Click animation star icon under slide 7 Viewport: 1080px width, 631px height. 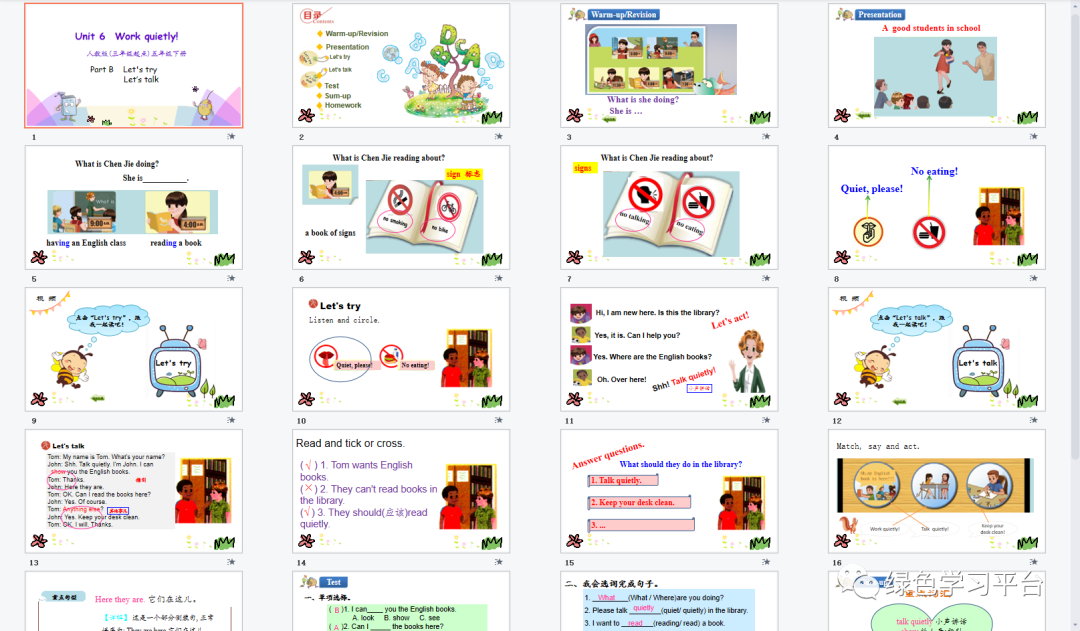(766, 278)
